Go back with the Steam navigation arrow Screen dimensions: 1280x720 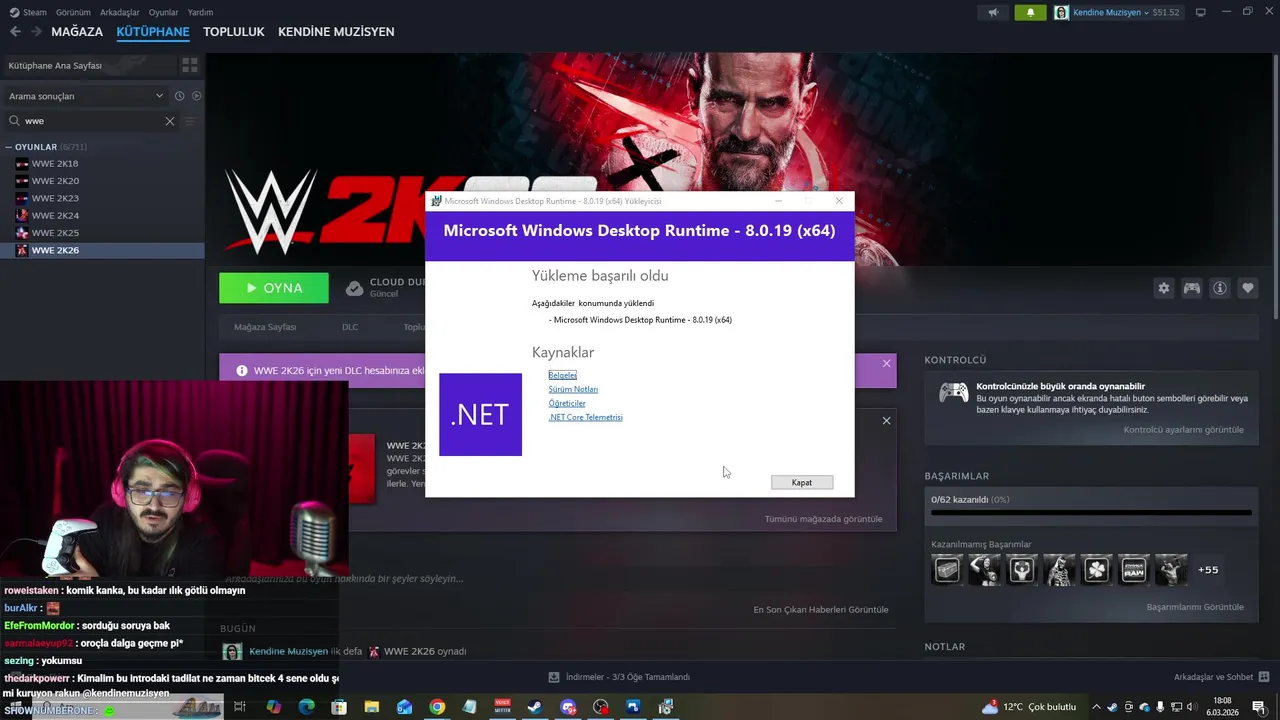click(x=15, y=32)
